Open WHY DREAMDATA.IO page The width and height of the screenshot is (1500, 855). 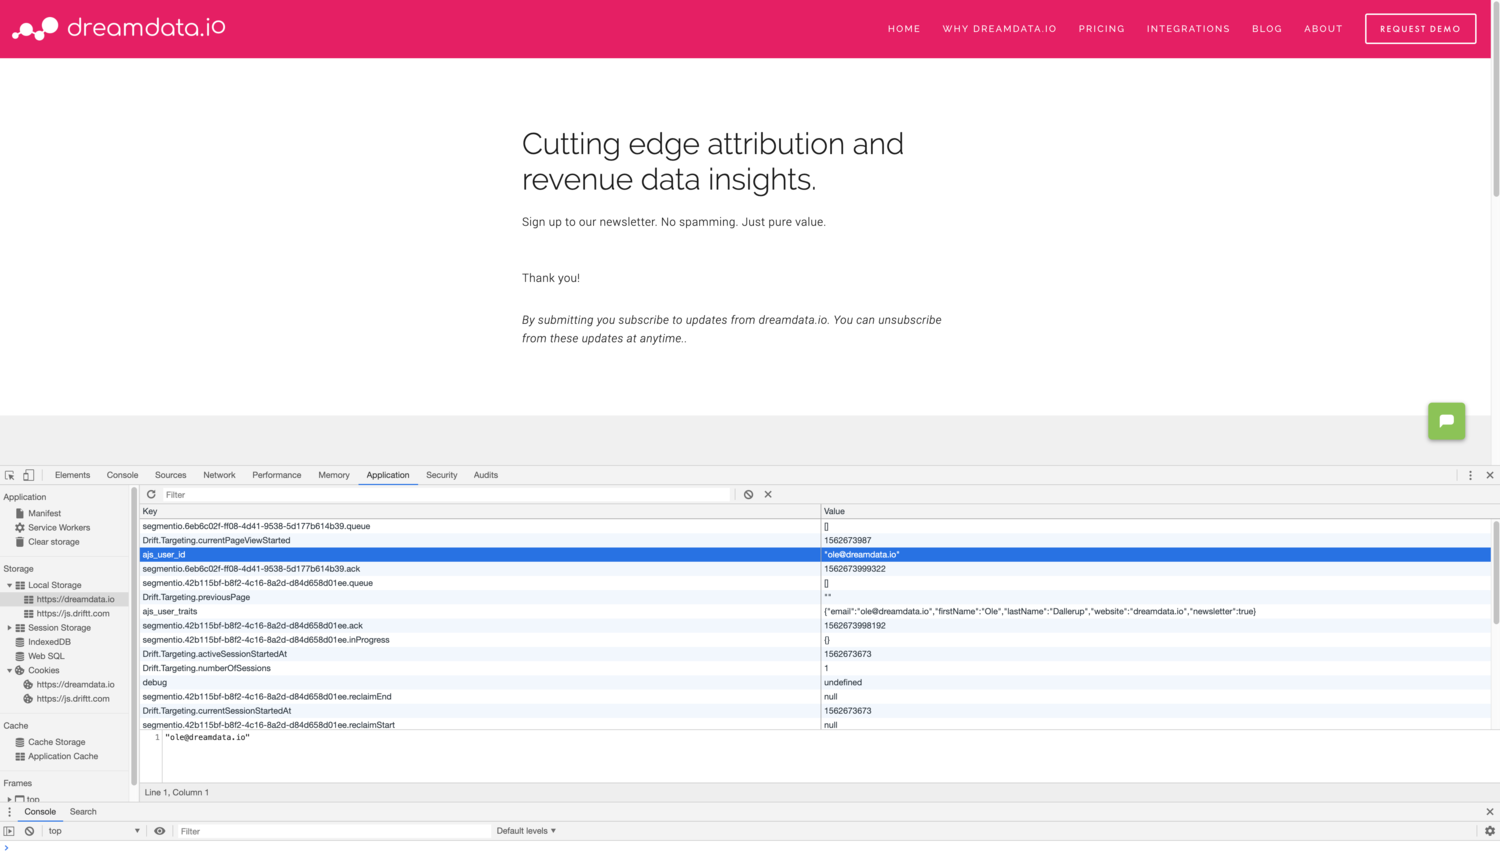[x=999, y=29]
